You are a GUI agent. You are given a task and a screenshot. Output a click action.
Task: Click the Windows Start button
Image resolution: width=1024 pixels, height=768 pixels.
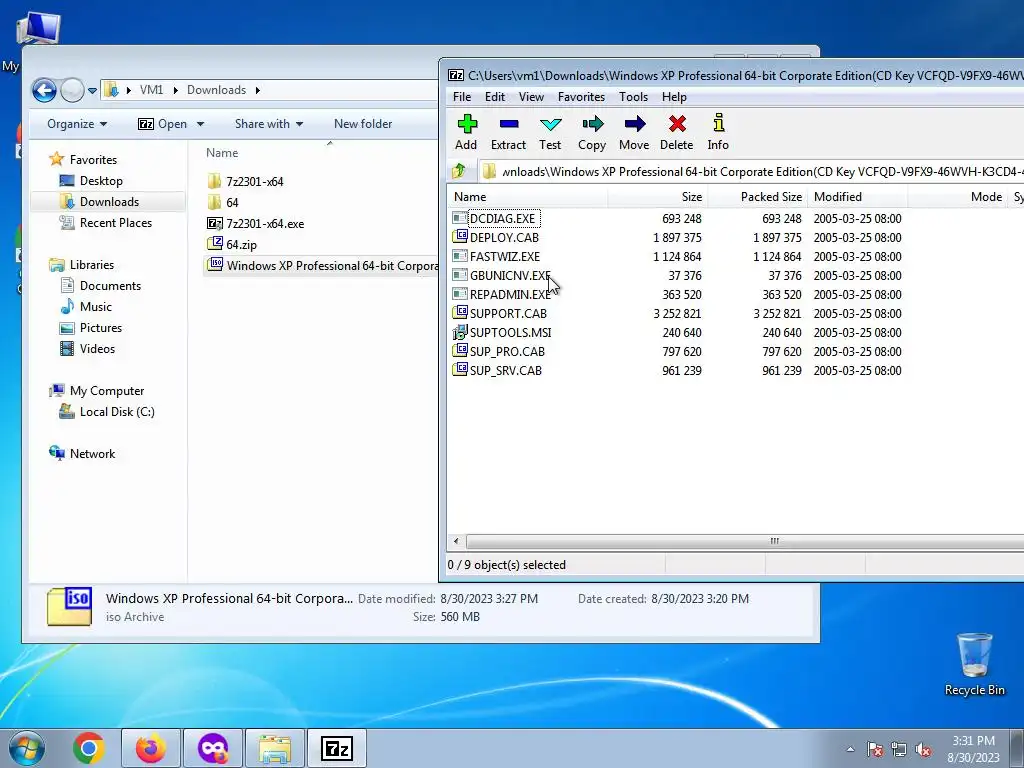point(27,748)
